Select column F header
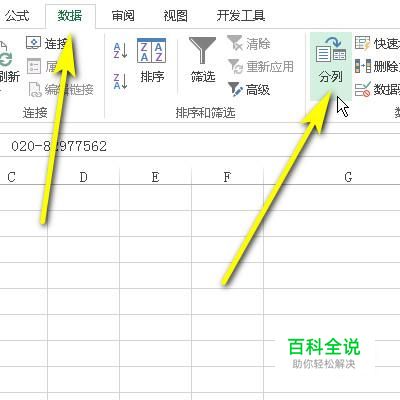Image resolution: width=400 pixels, height=400 pixels. coord(227,177)
